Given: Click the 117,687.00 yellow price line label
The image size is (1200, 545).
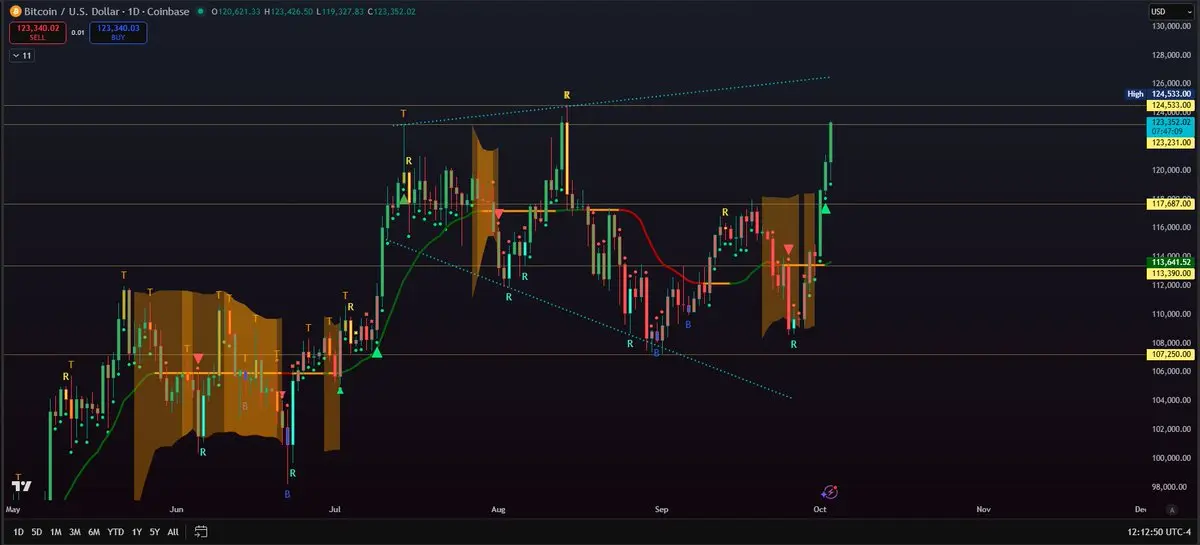Looking at the screenshot, I should point(1170,203).
